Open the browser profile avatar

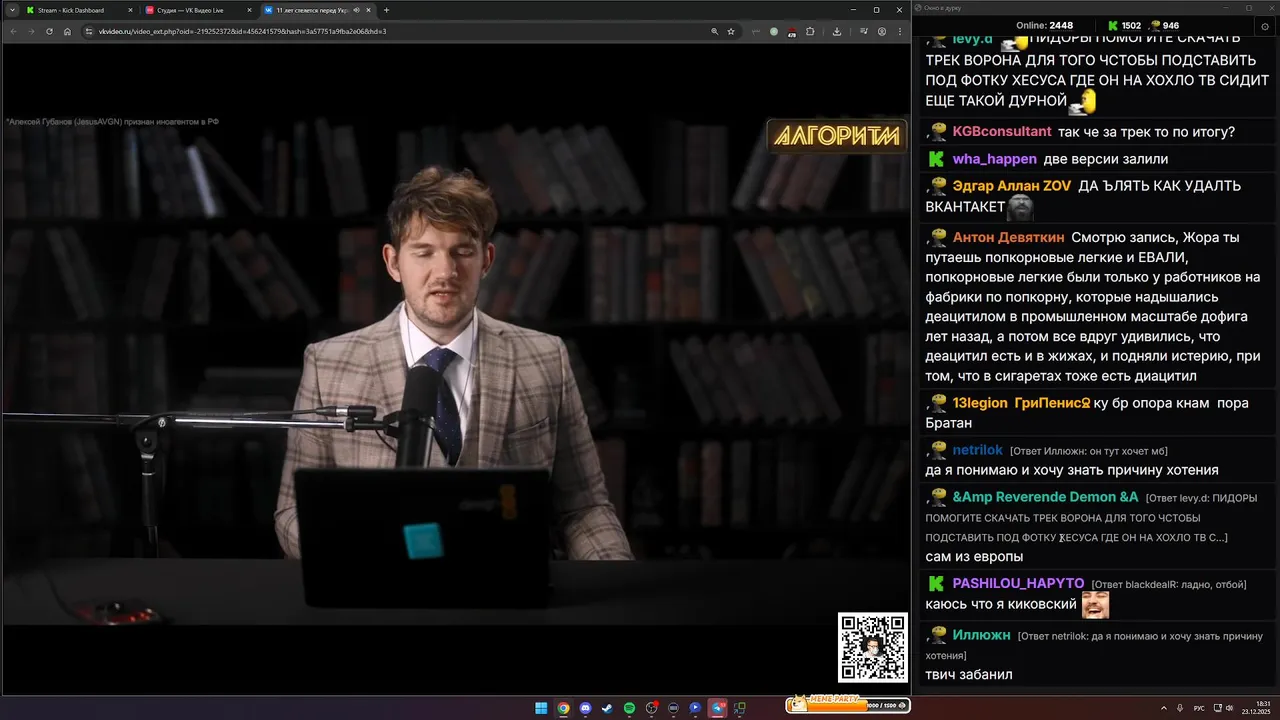pyautogui.click(x=881, y=31)
